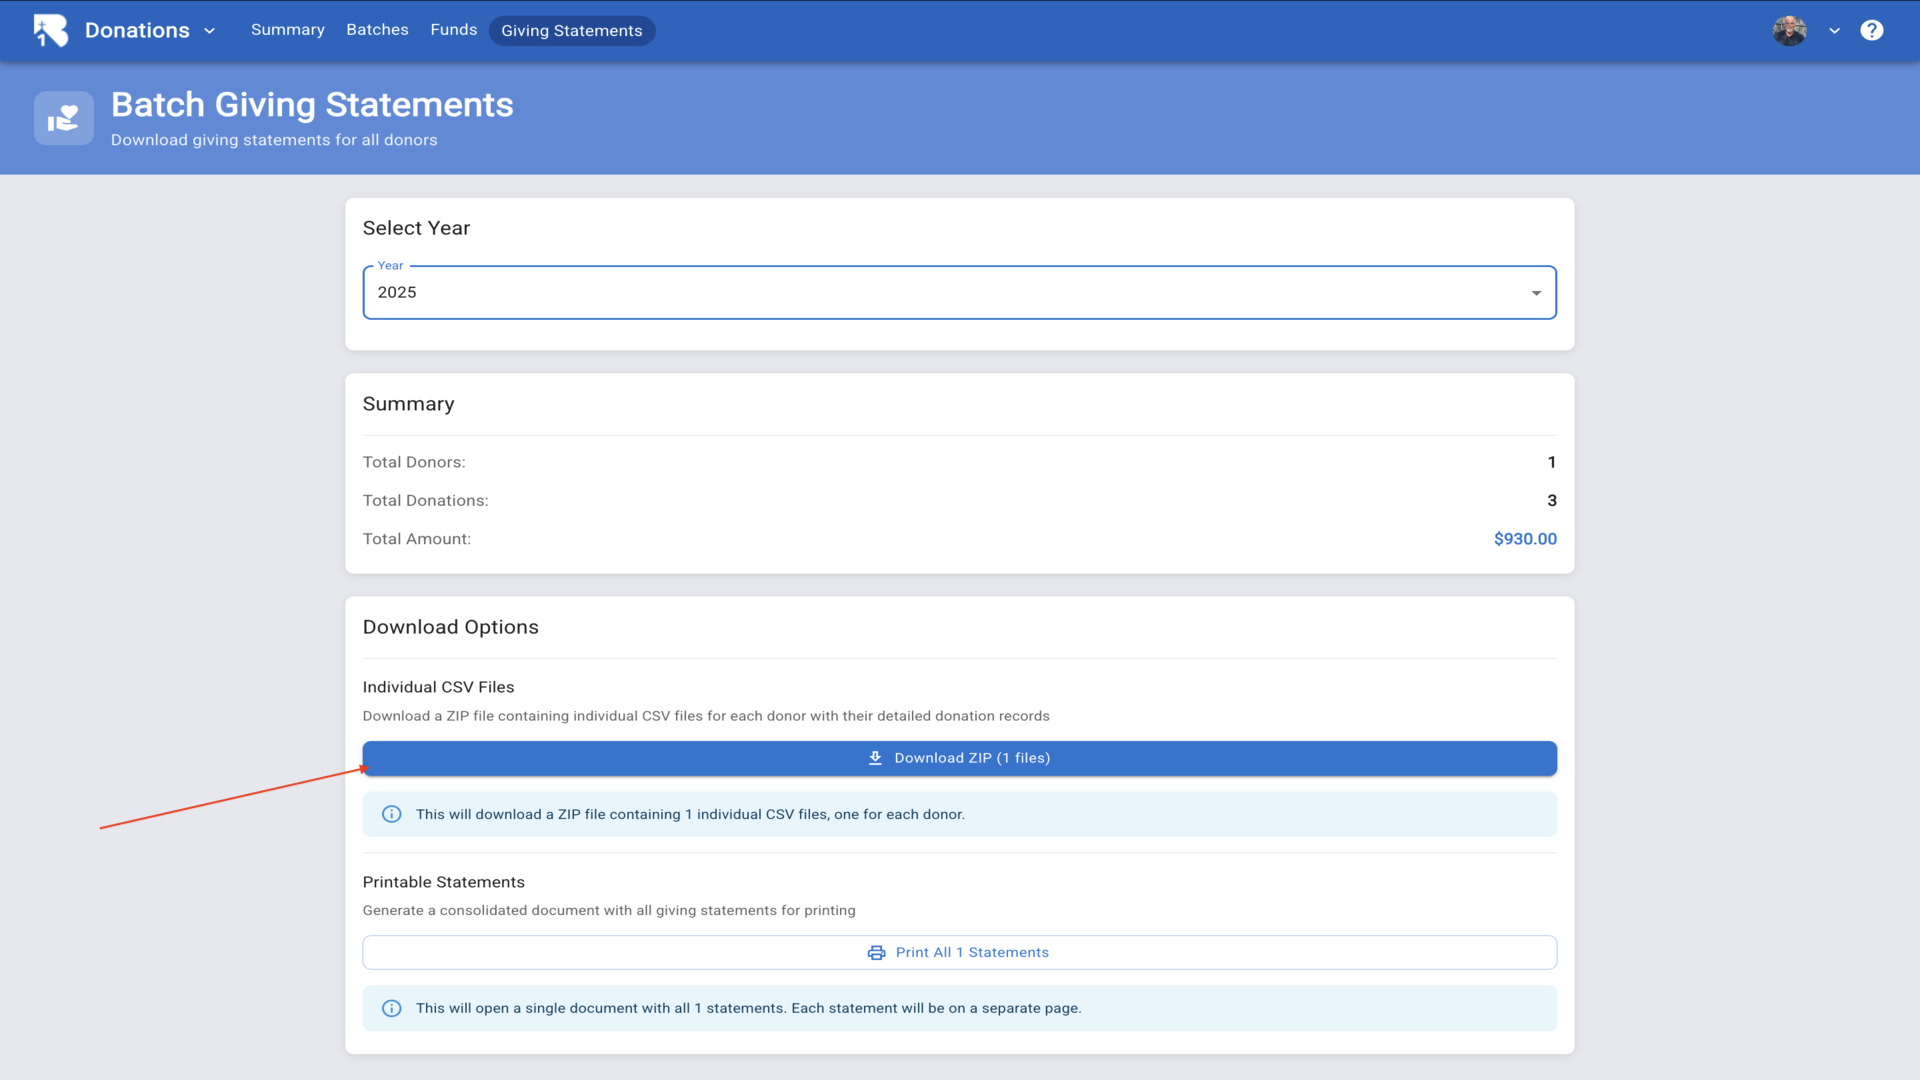1920x1080 pixels.
Task: Open the help question mark icon
Action: (x=1871, y=30)
